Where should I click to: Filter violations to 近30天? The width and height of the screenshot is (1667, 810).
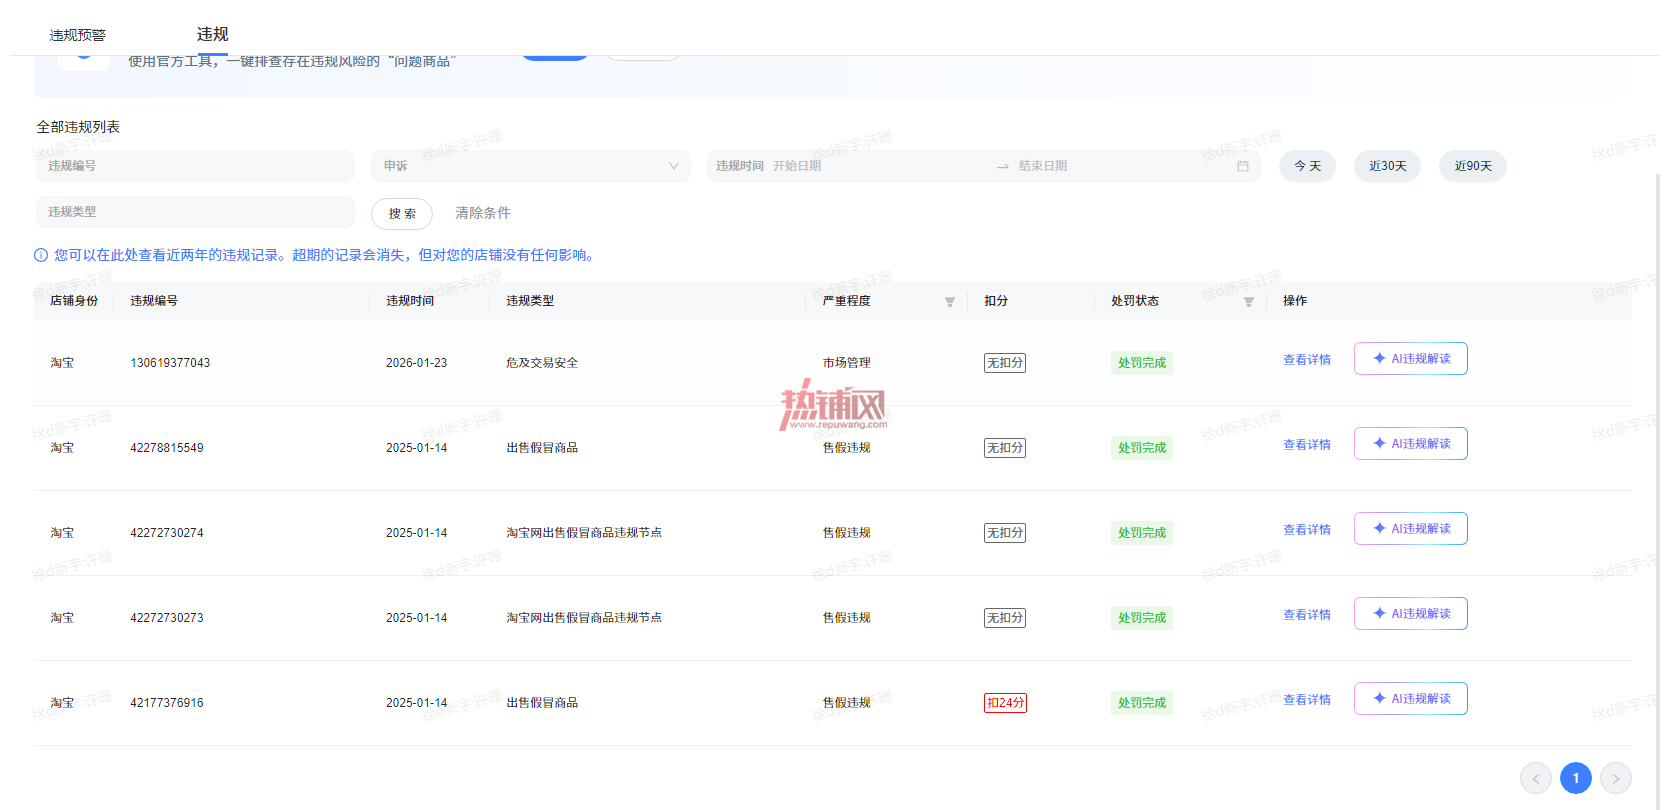pyautogui.click(x=1388, y=166)
